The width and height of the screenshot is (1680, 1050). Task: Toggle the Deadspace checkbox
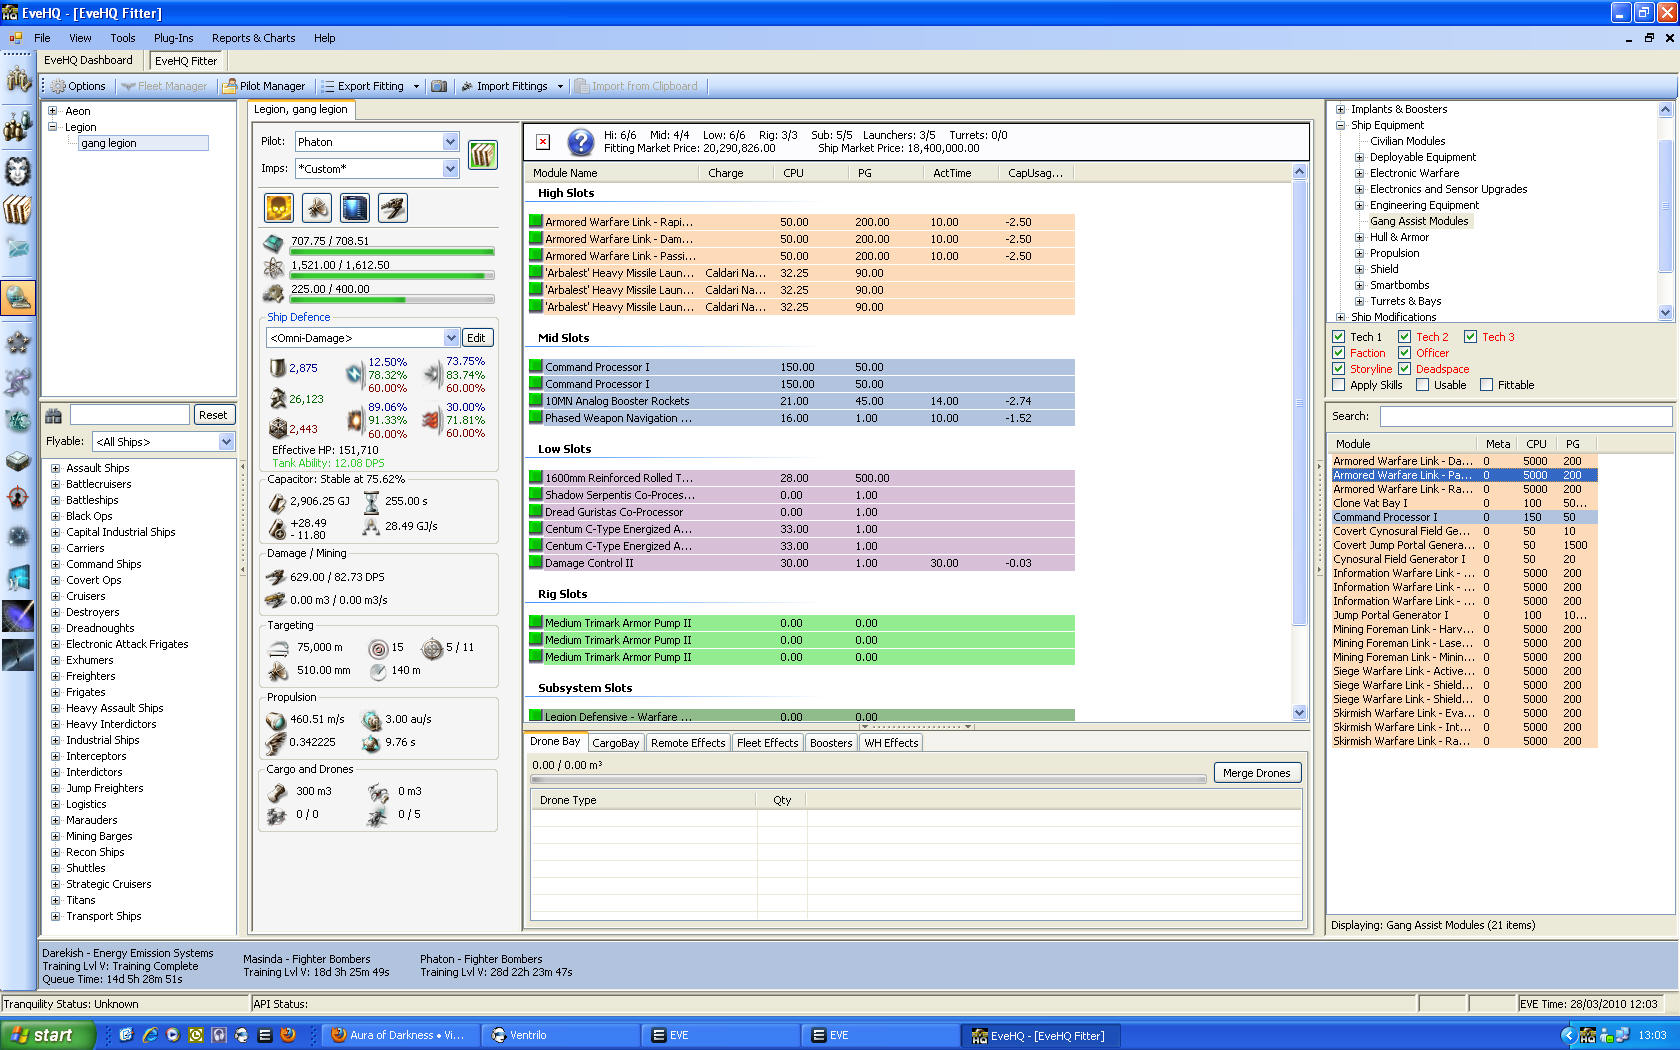coord(1404,369)
